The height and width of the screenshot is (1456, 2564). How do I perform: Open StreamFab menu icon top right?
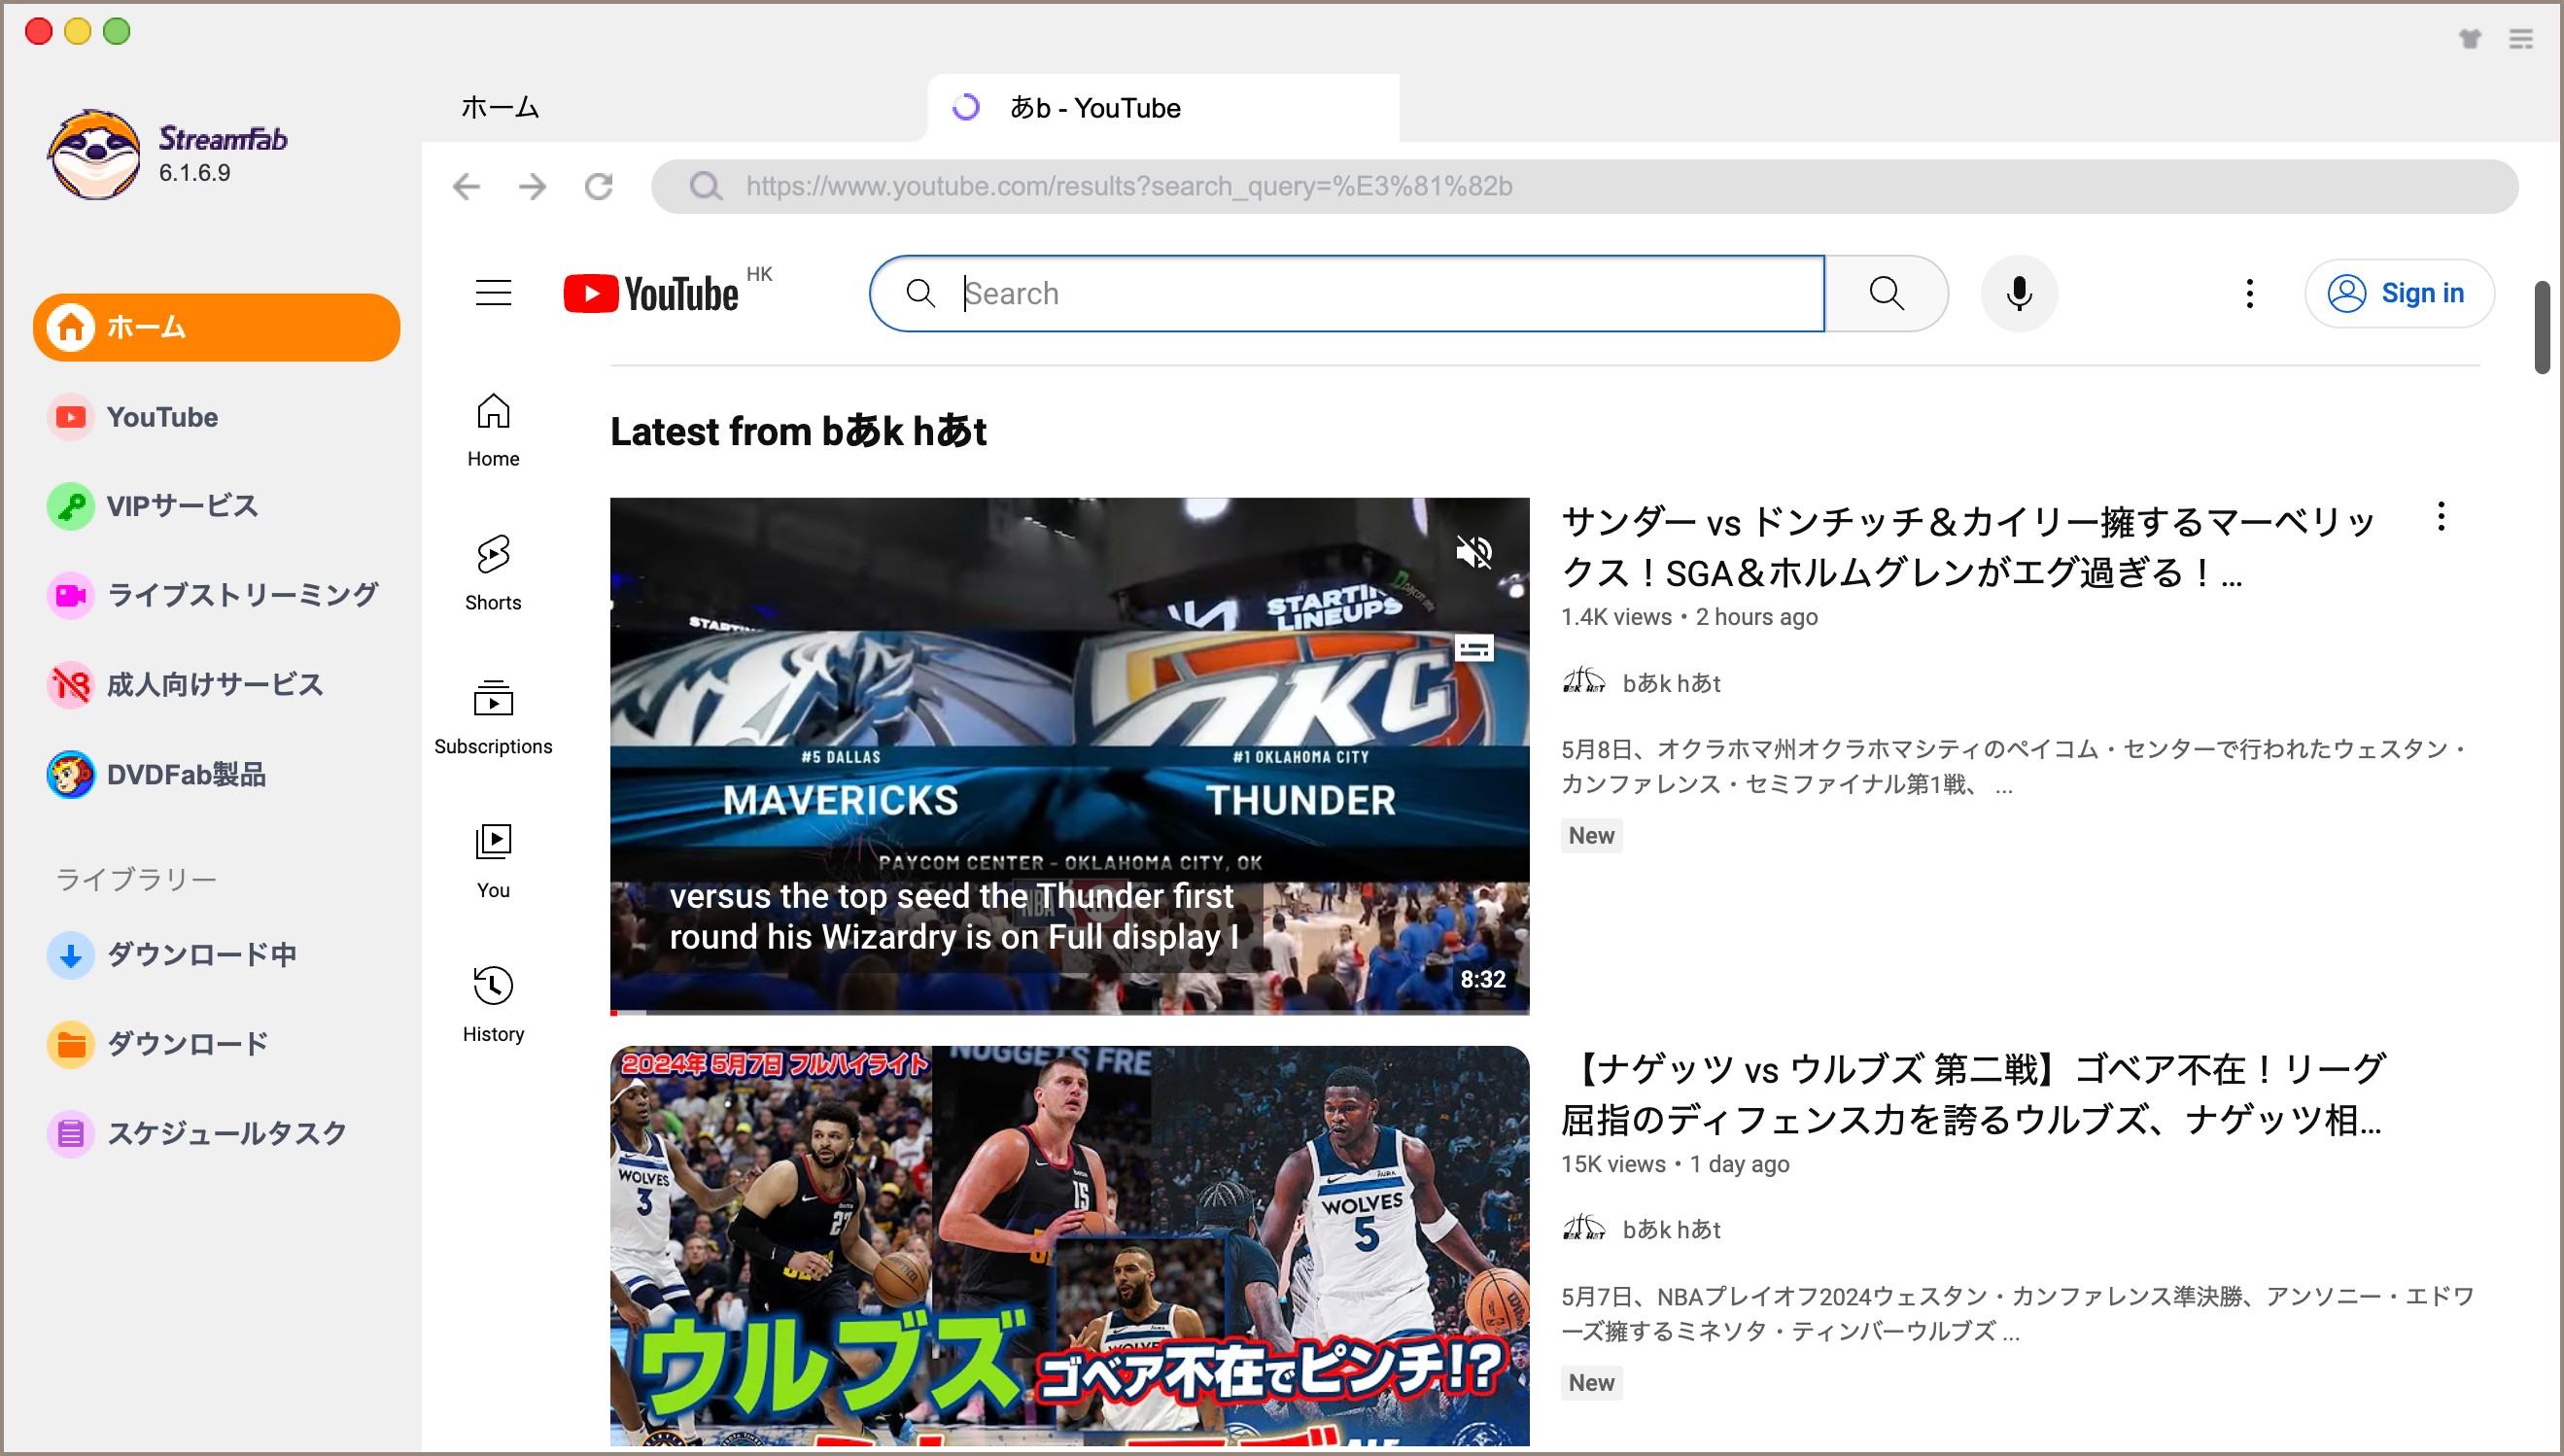pos(2520,39)
